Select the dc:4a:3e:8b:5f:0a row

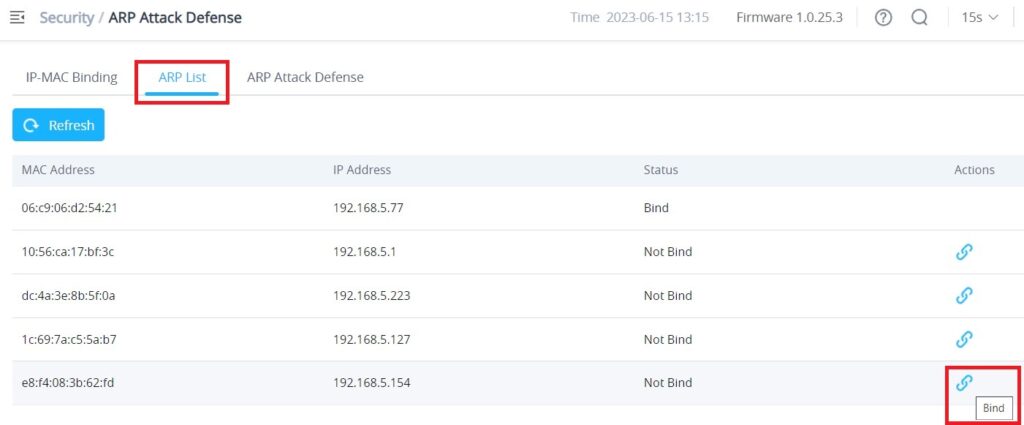coord(518,296)
